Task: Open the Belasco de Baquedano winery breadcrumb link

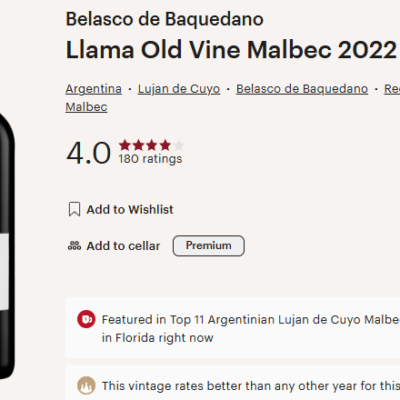Action: point(302,89)
